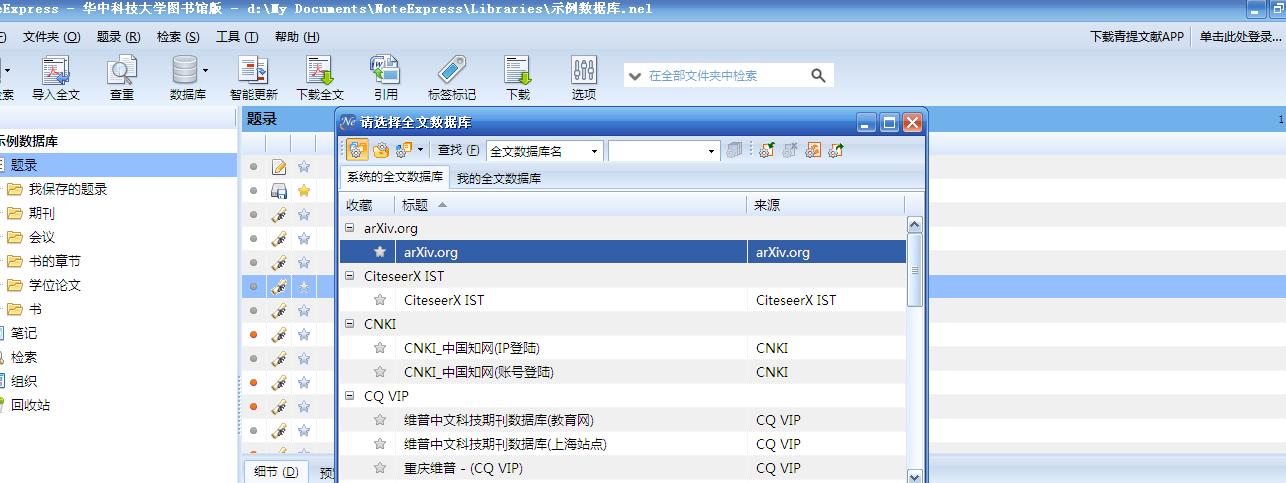Click the 数据库 database toolbar icon
Screen dimensions: 1286x483
tap(184, 71)
